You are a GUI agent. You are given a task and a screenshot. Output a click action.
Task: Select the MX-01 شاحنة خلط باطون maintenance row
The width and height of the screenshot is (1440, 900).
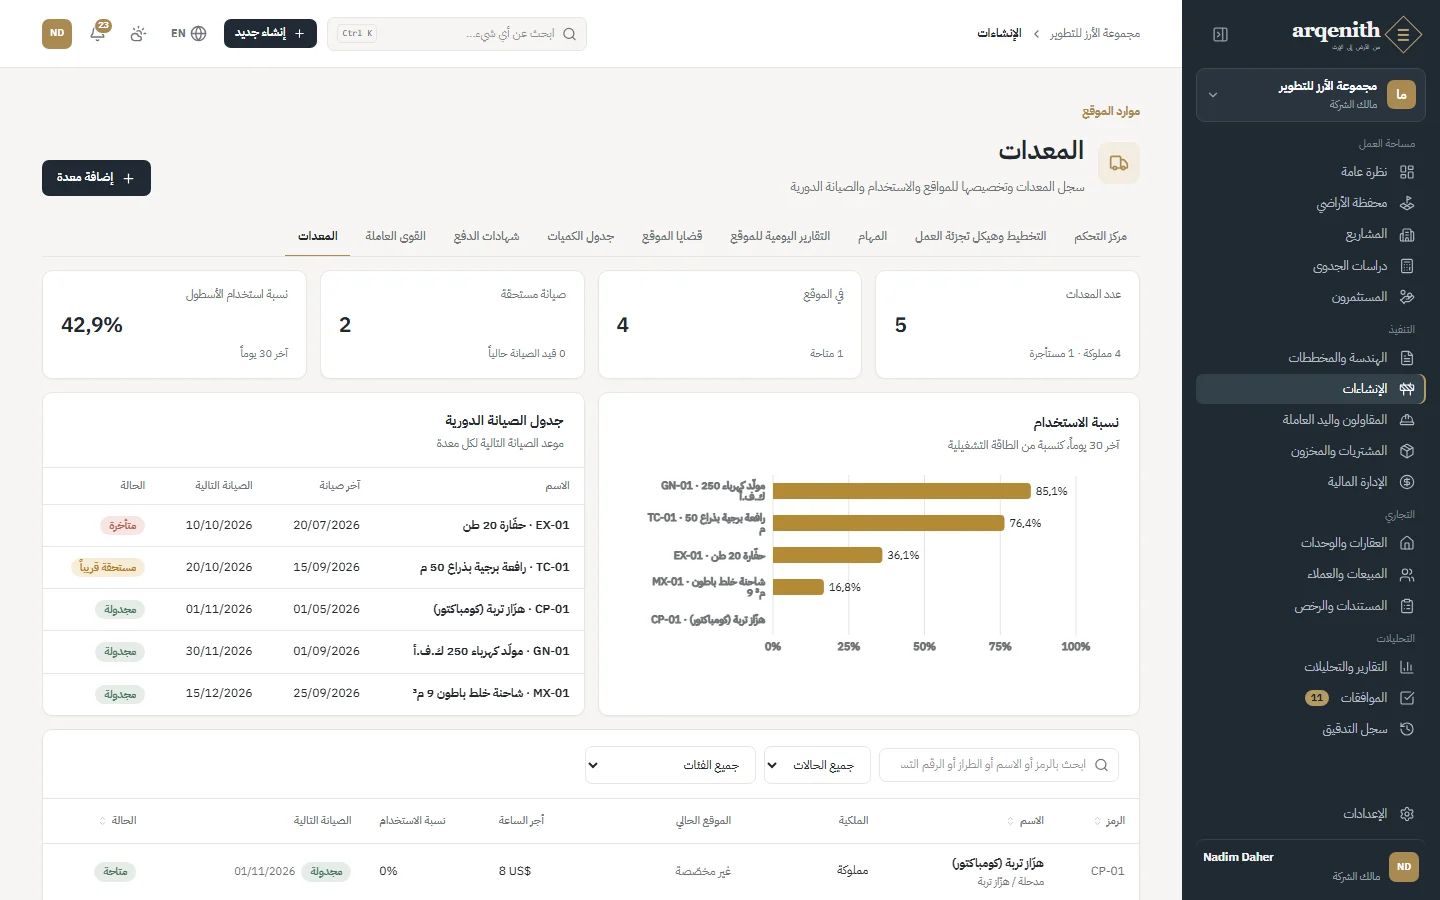coord(314,694)
